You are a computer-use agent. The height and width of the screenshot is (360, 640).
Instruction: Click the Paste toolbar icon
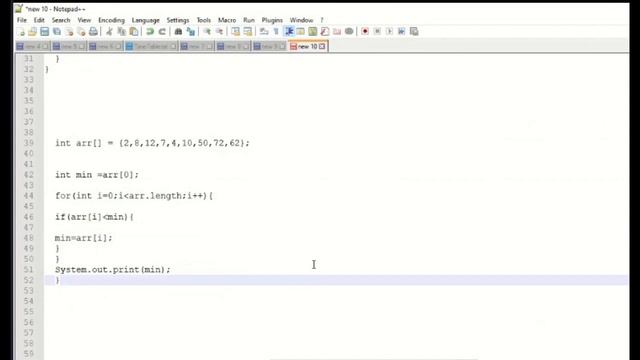coord(134,31)
